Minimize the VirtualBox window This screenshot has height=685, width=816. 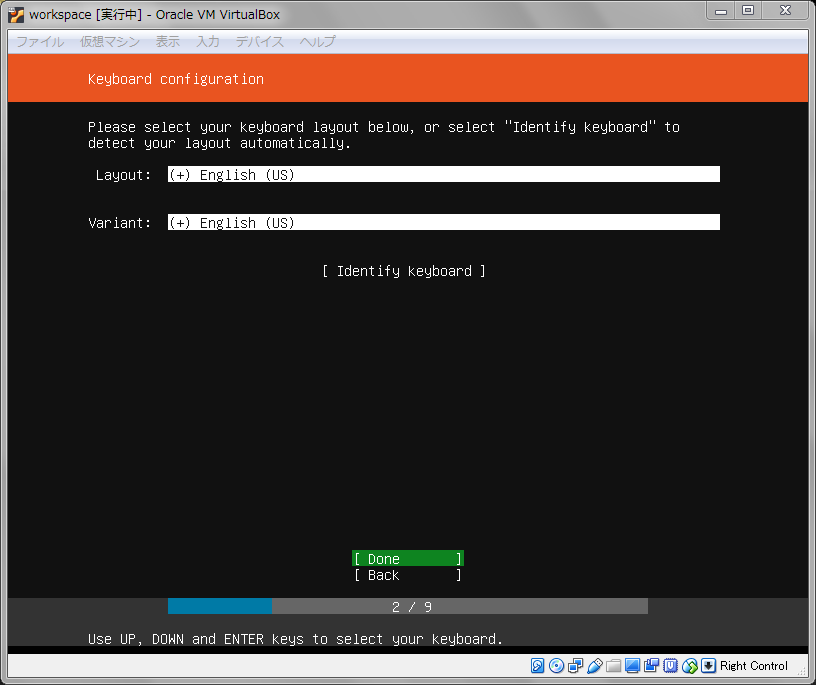point(721,10)
